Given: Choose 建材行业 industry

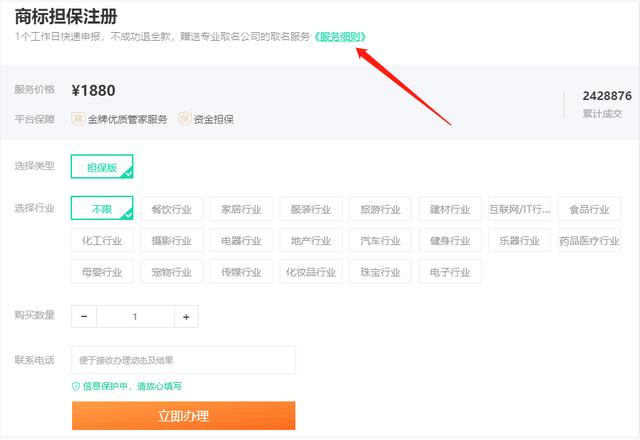Looking at the screenshot, I should pos(450,209).
